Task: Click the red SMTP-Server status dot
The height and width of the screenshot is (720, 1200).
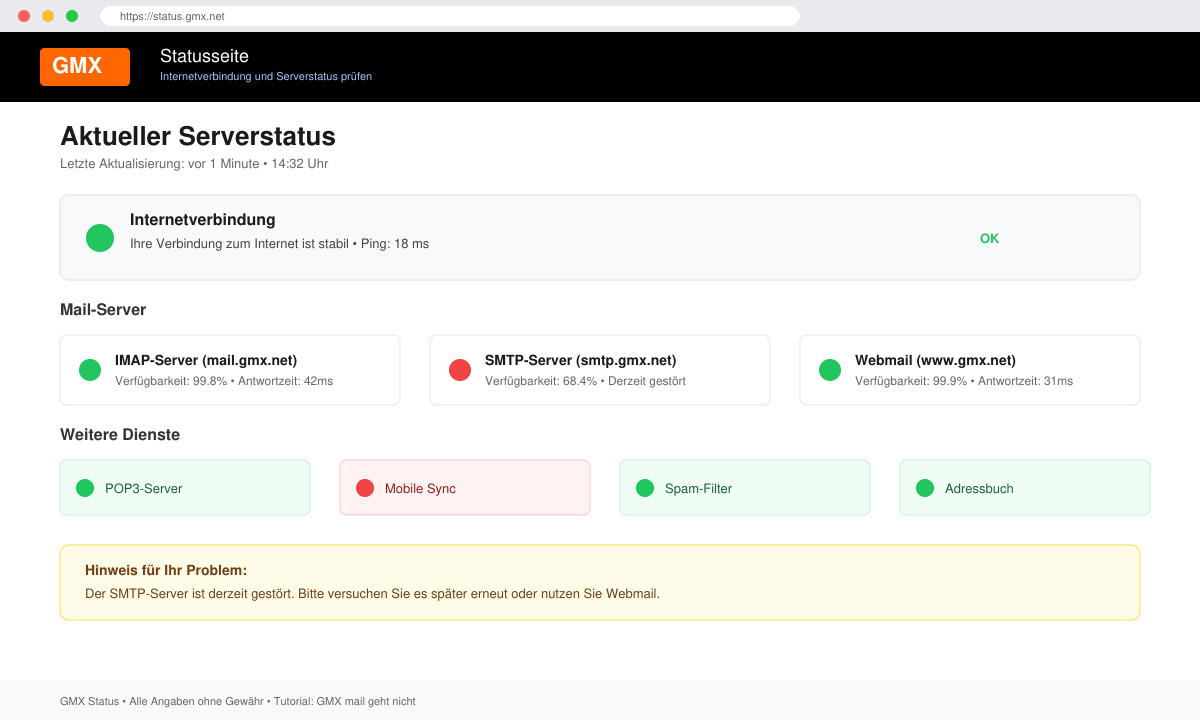Action: point(460,370)
